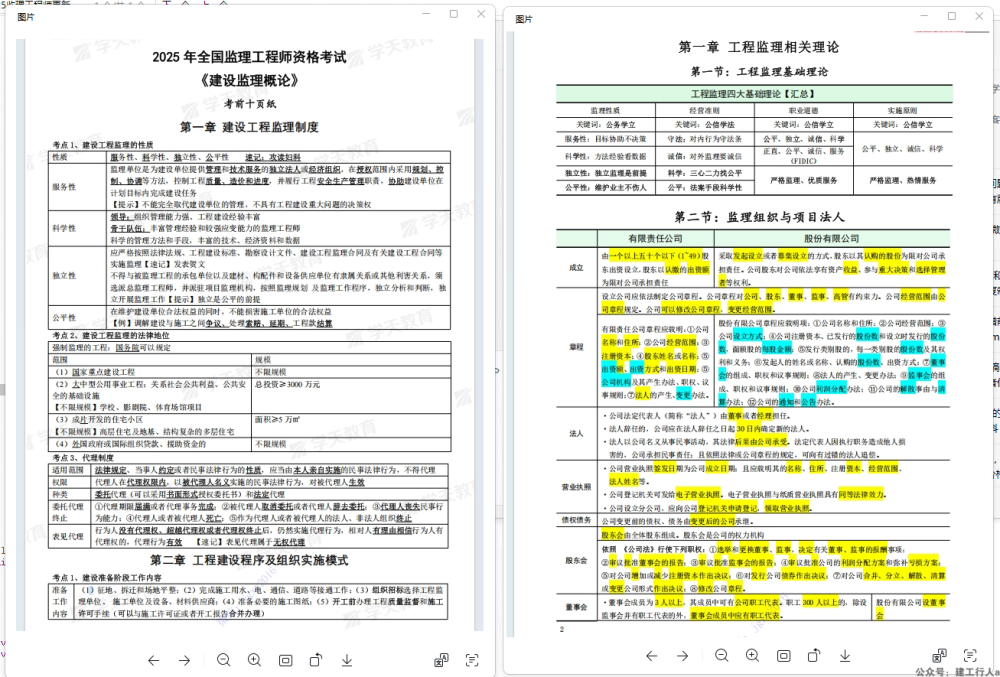Rotate the image in right viewer
The height and width of the screenshot is (677, 1000).
coord(814,655)
